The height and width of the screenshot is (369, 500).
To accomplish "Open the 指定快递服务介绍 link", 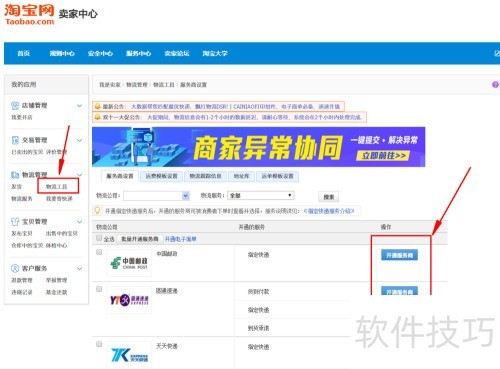I will coord(329,211).
